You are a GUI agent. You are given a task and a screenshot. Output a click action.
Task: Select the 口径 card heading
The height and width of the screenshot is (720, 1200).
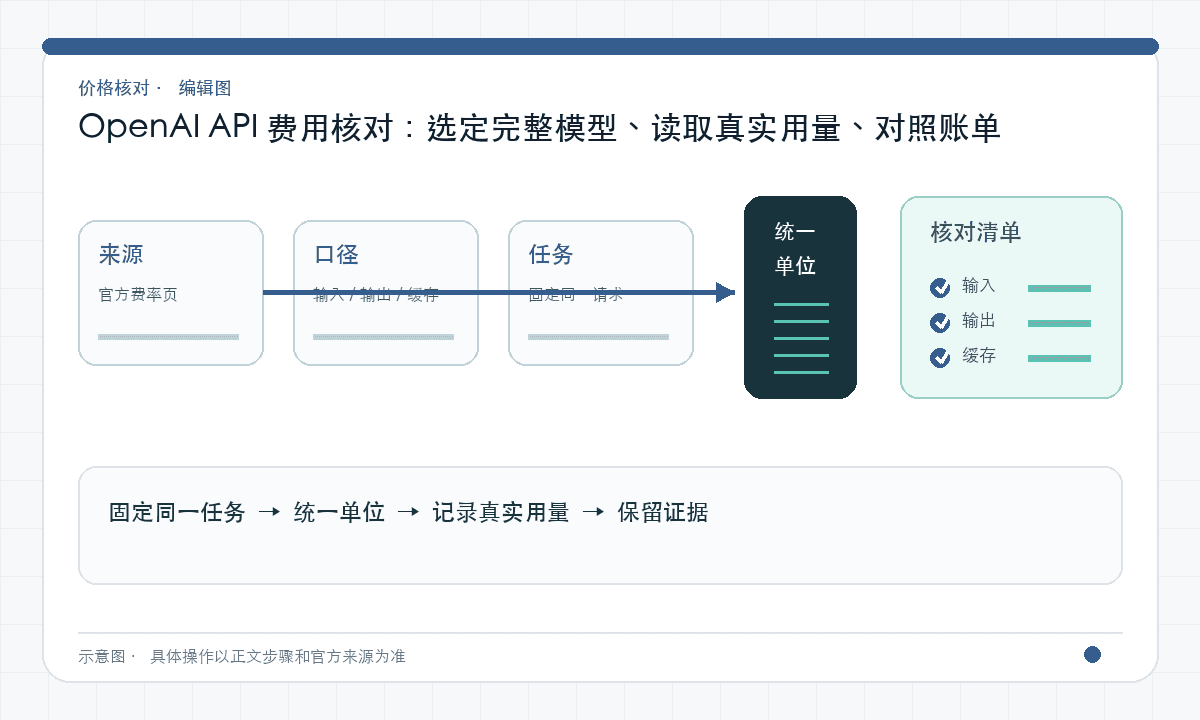(x=336, y=254)
